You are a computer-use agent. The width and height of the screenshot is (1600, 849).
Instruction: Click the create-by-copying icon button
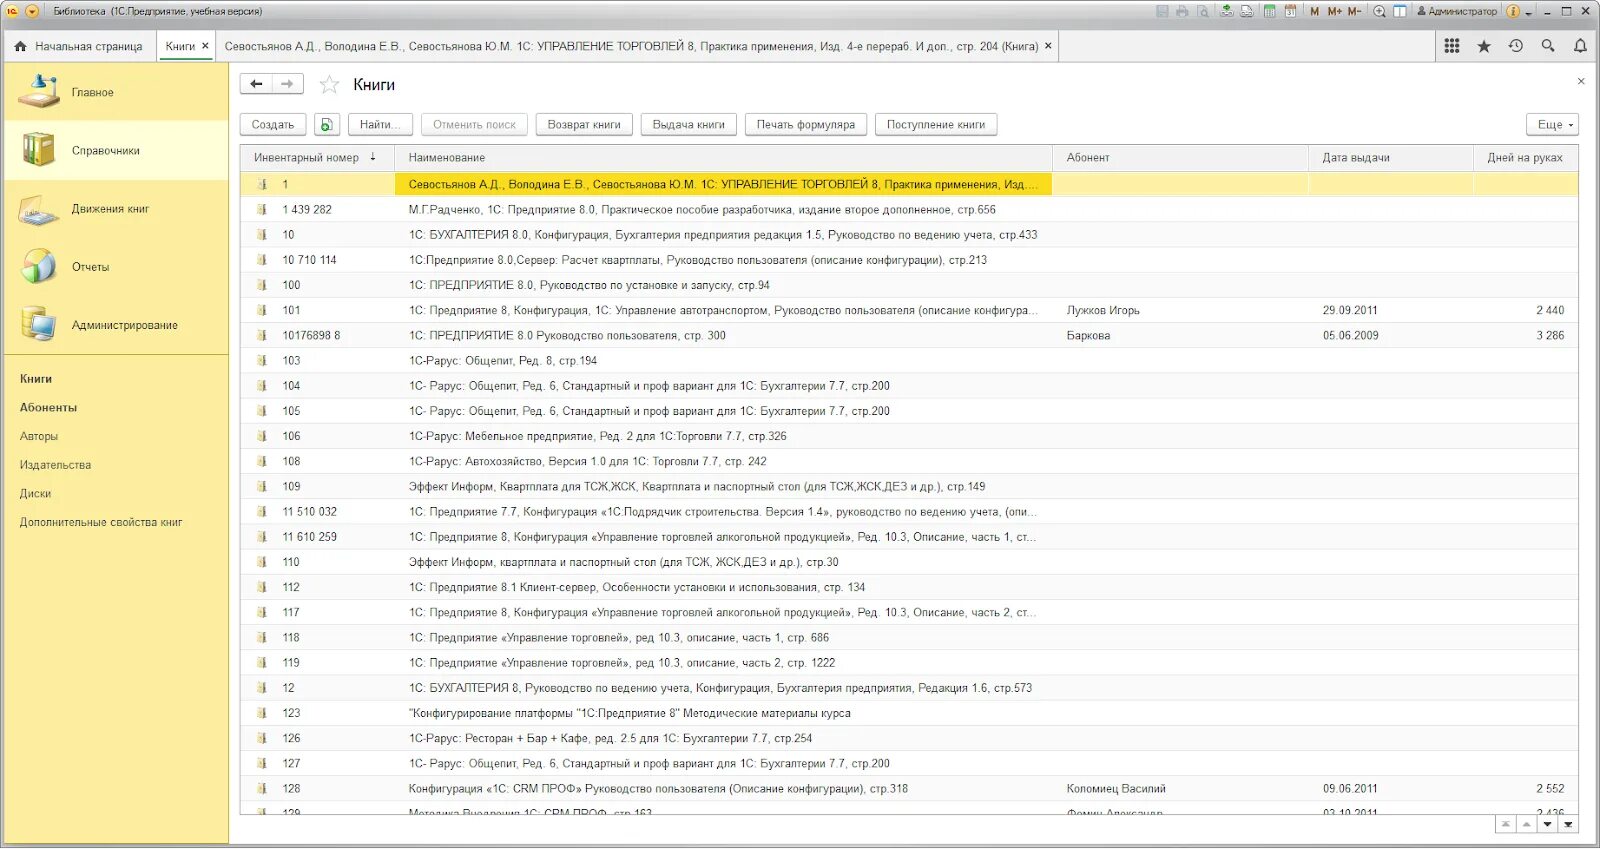tap(327, 125)
